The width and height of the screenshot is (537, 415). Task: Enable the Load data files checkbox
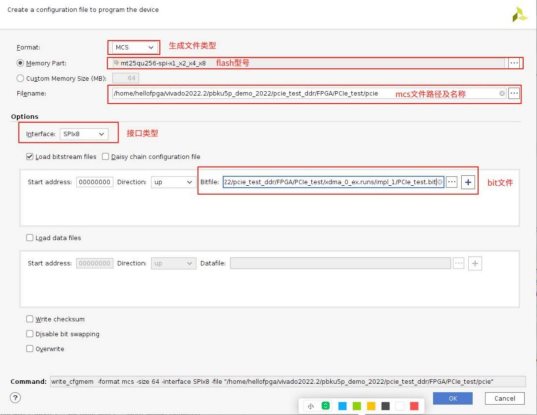click(30, 238)
